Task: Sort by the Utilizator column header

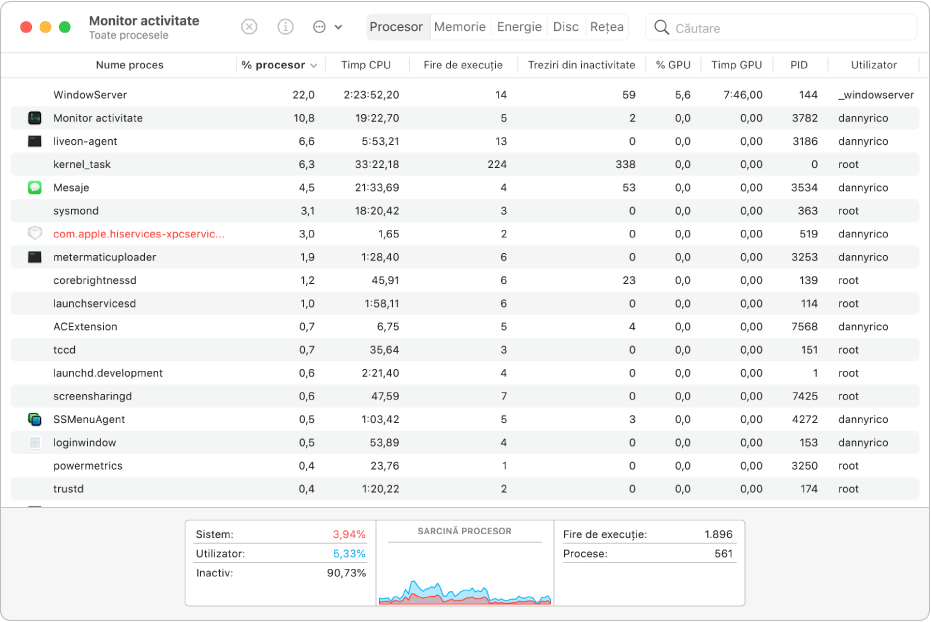Action: pos(873,65)
